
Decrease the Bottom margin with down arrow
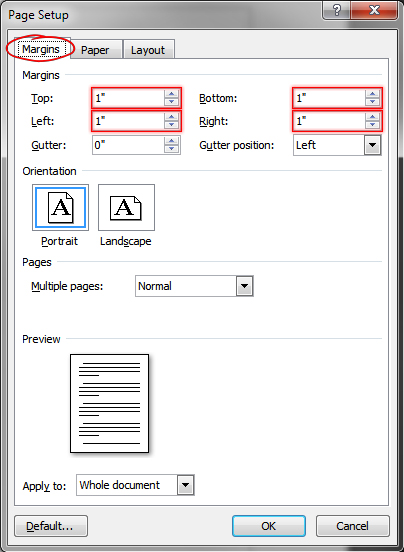point(372,102)
